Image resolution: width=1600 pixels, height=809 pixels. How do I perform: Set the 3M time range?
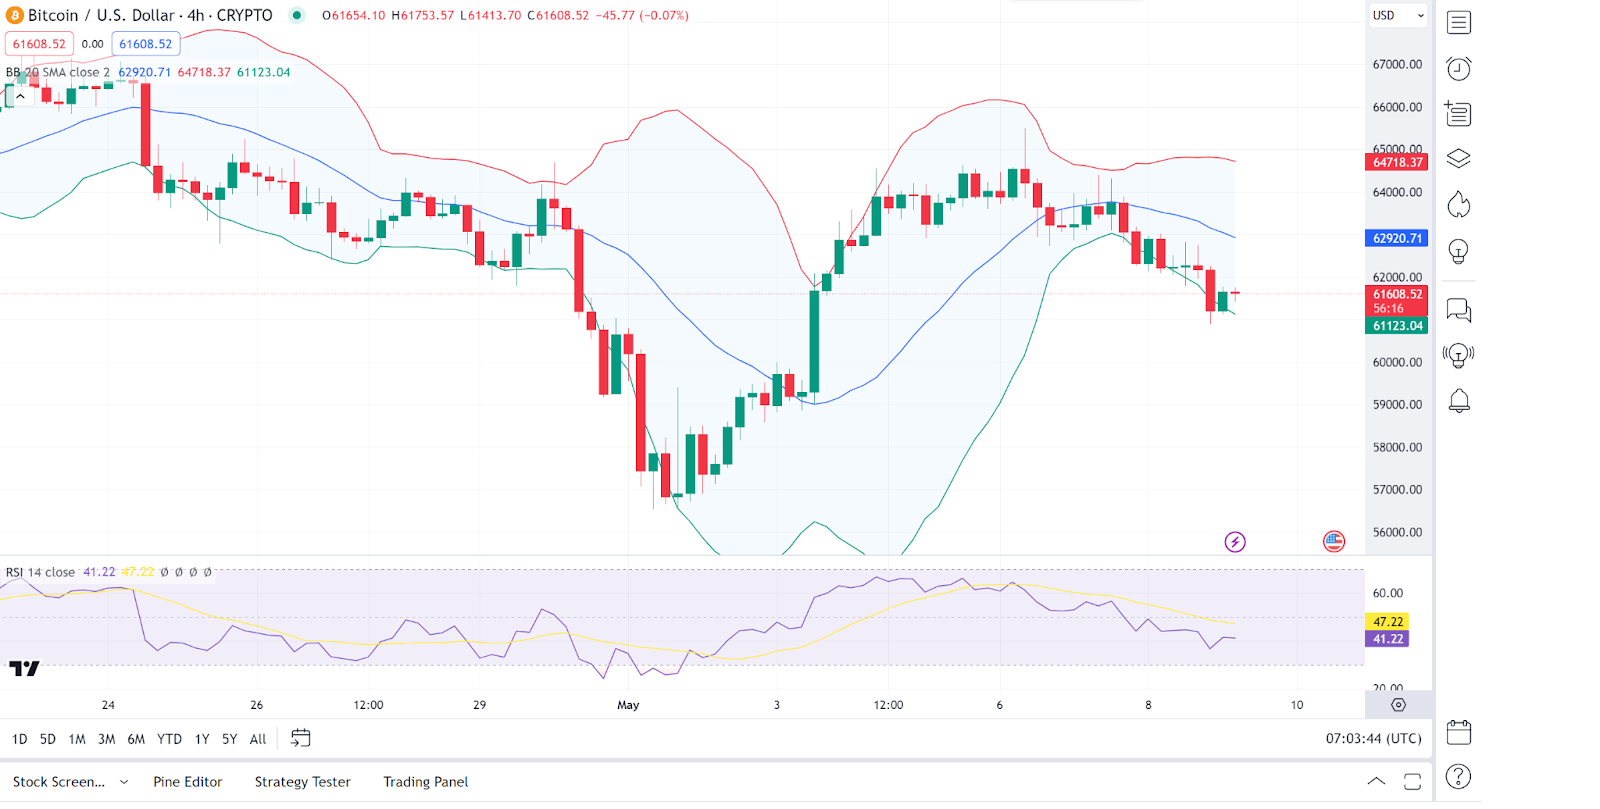point(106,739)
